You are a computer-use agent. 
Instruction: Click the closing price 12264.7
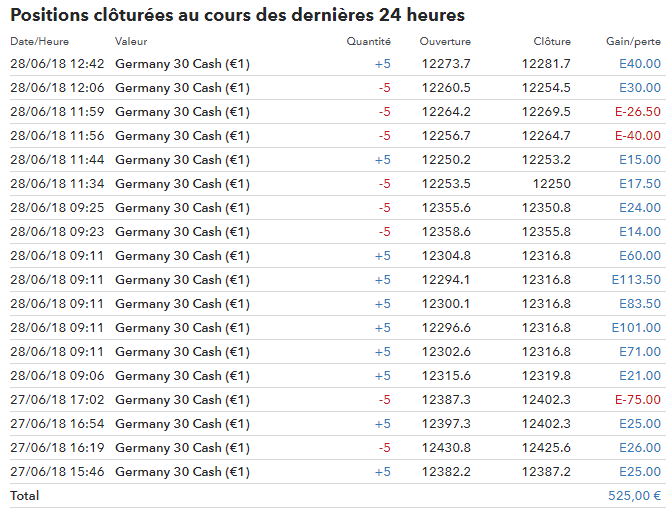tap(546, 135)
